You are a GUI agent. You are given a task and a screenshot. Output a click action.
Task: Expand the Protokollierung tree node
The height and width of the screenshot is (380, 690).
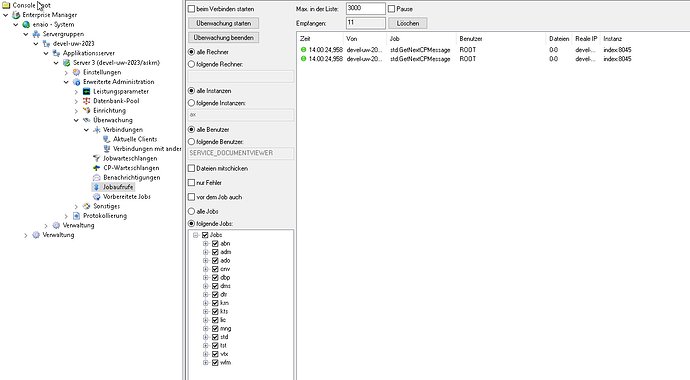pos(66,216)
